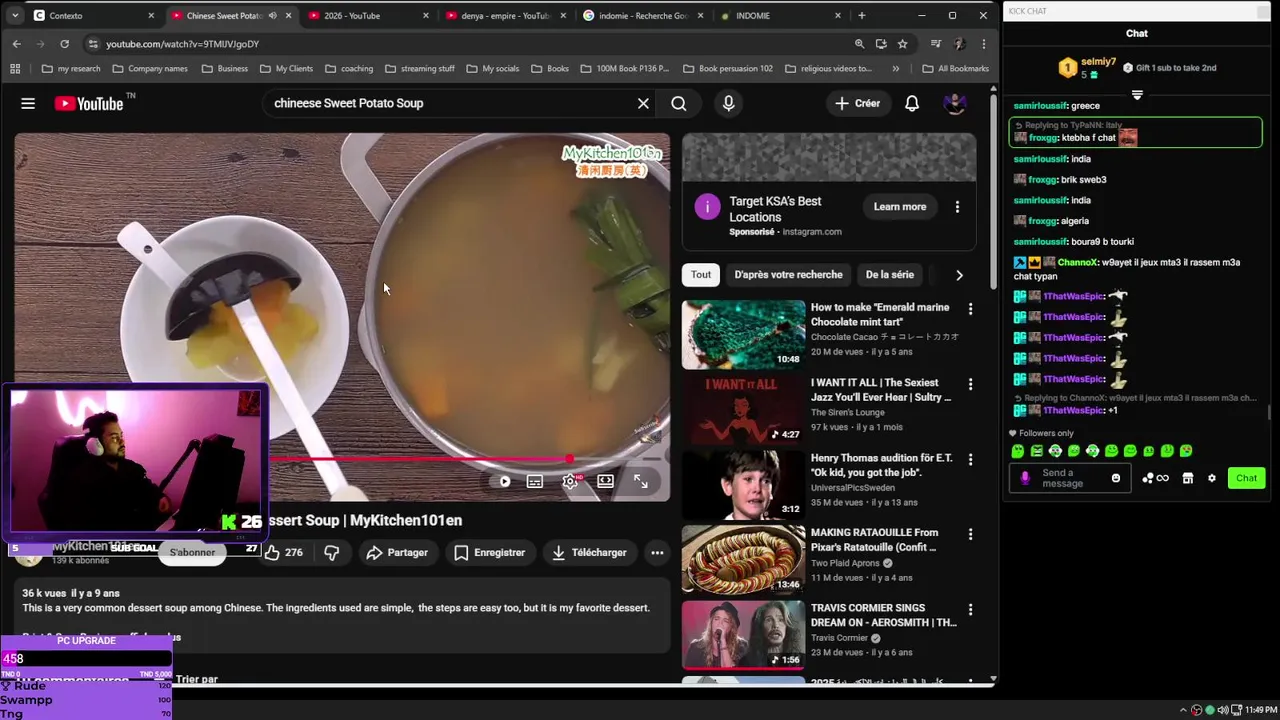
Task: Open options for Emerald marine tart video
Action: point(970,309)
